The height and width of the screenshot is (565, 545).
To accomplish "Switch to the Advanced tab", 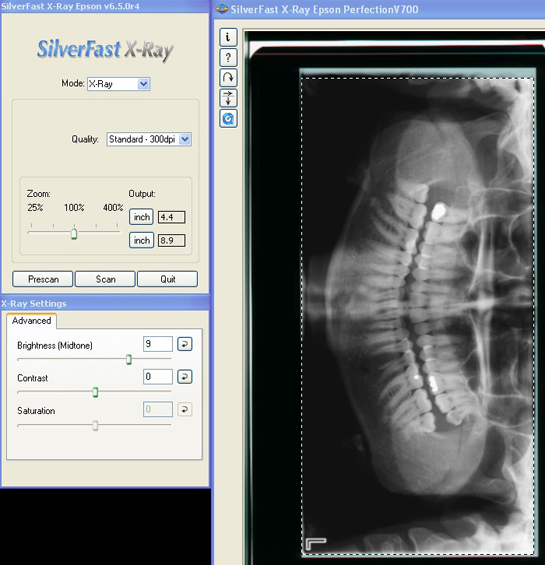I will 31,321.
